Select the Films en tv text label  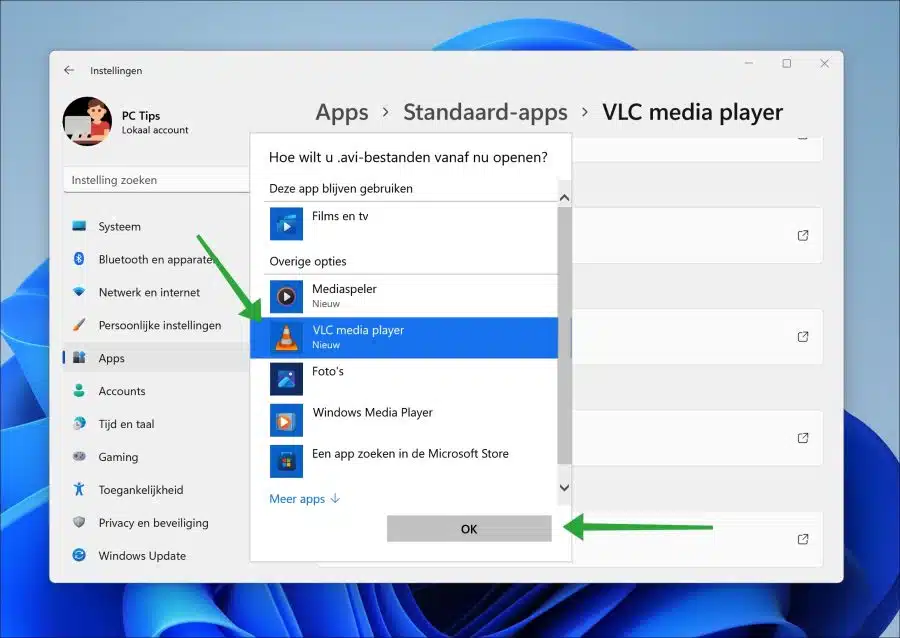[340, 216]
